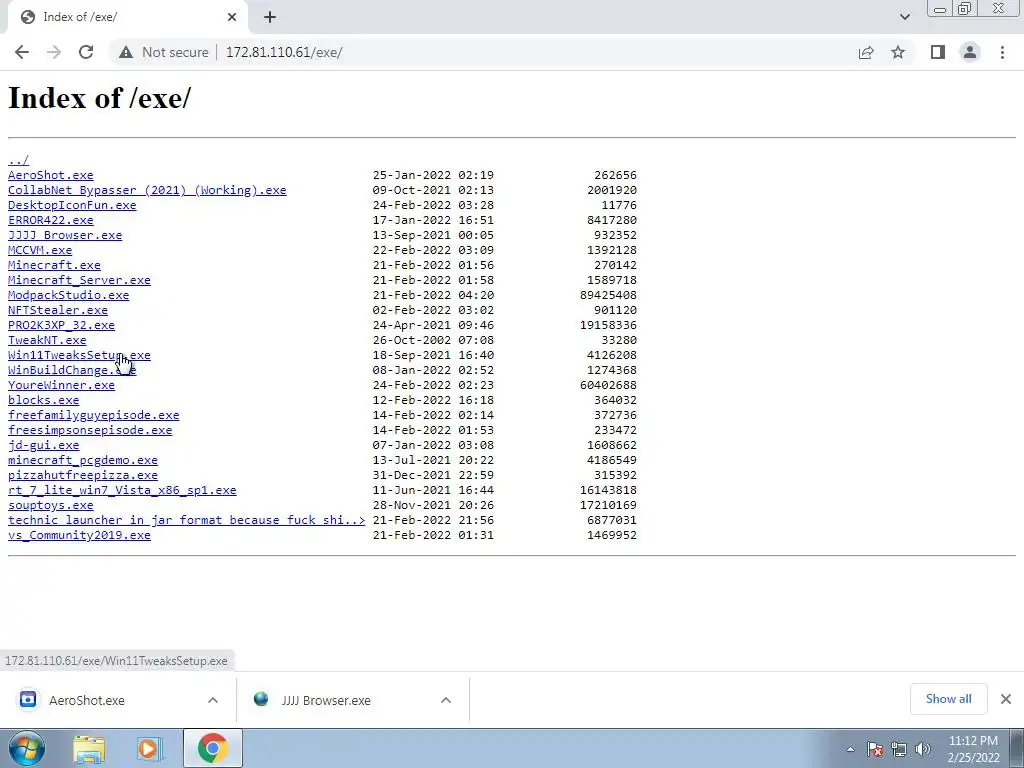
Task: Click the minecraft_pcgdemo.exe link
Action: [83, 460]
